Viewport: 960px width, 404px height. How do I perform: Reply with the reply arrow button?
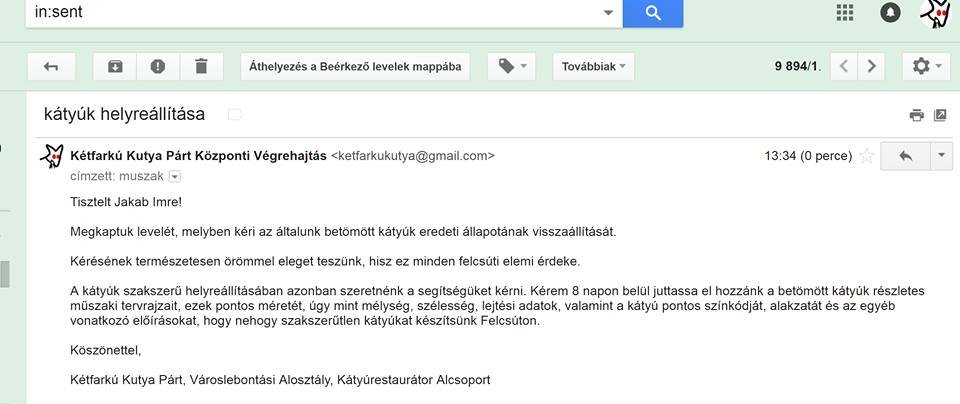tap(905, 156)
